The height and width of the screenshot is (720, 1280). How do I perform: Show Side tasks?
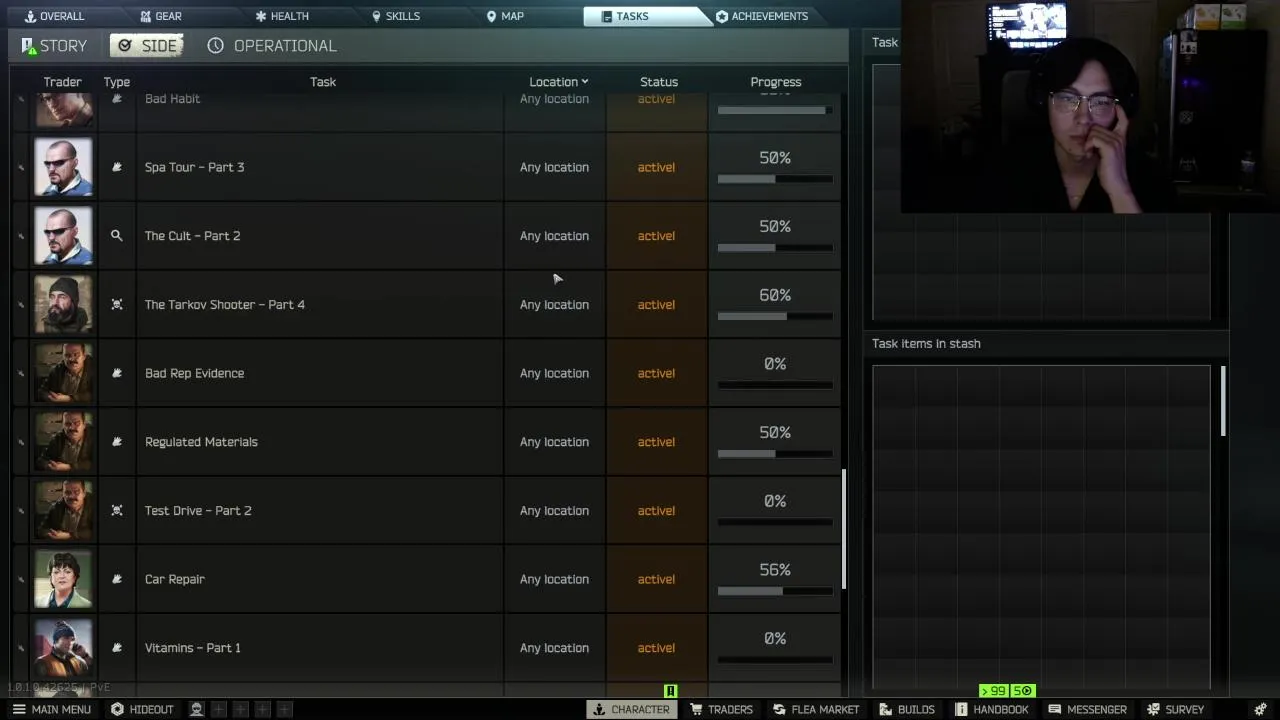[147, 46]
